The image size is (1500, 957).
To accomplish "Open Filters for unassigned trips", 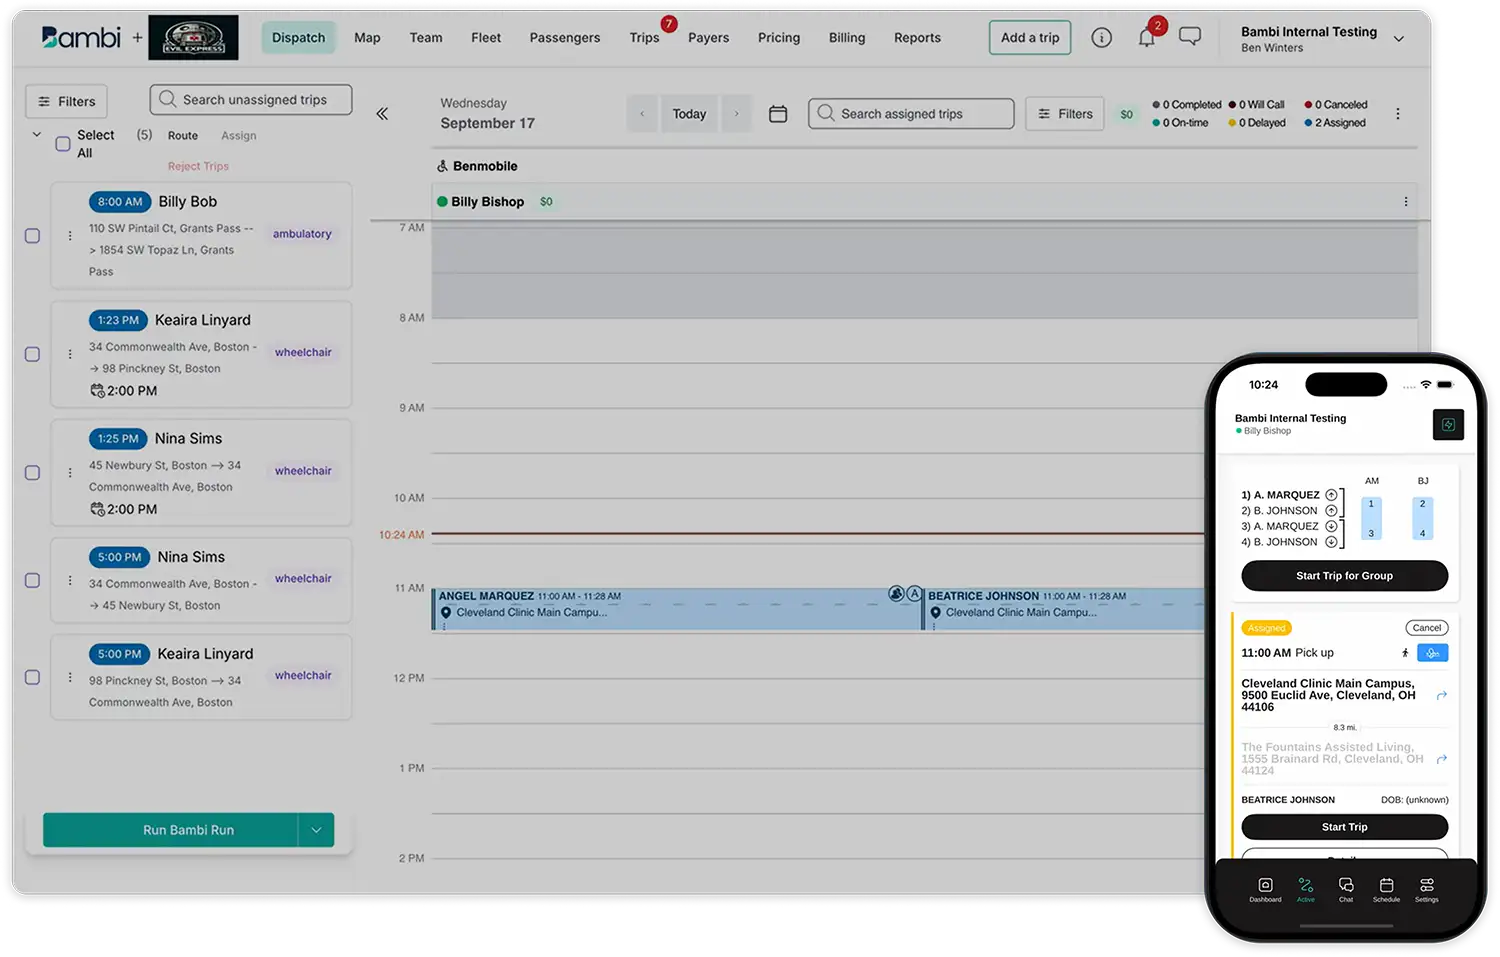I will pos(66,101).
